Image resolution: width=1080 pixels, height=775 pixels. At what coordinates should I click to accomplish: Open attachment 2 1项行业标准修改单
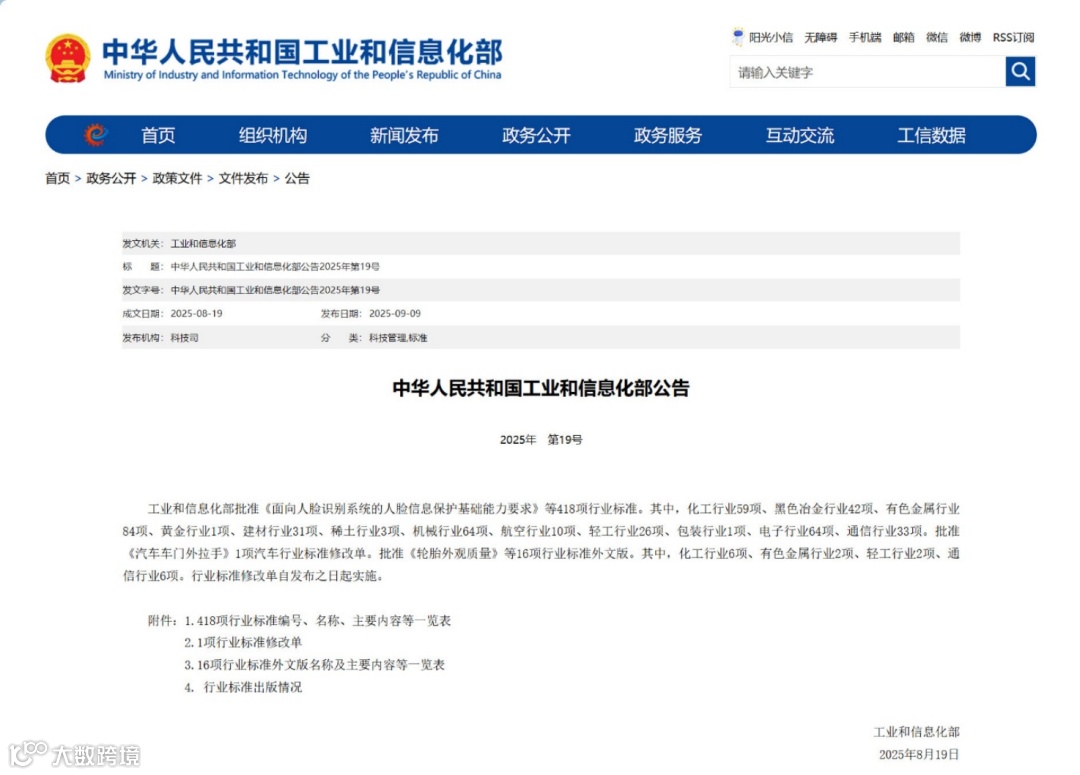(x=243, y=643)
